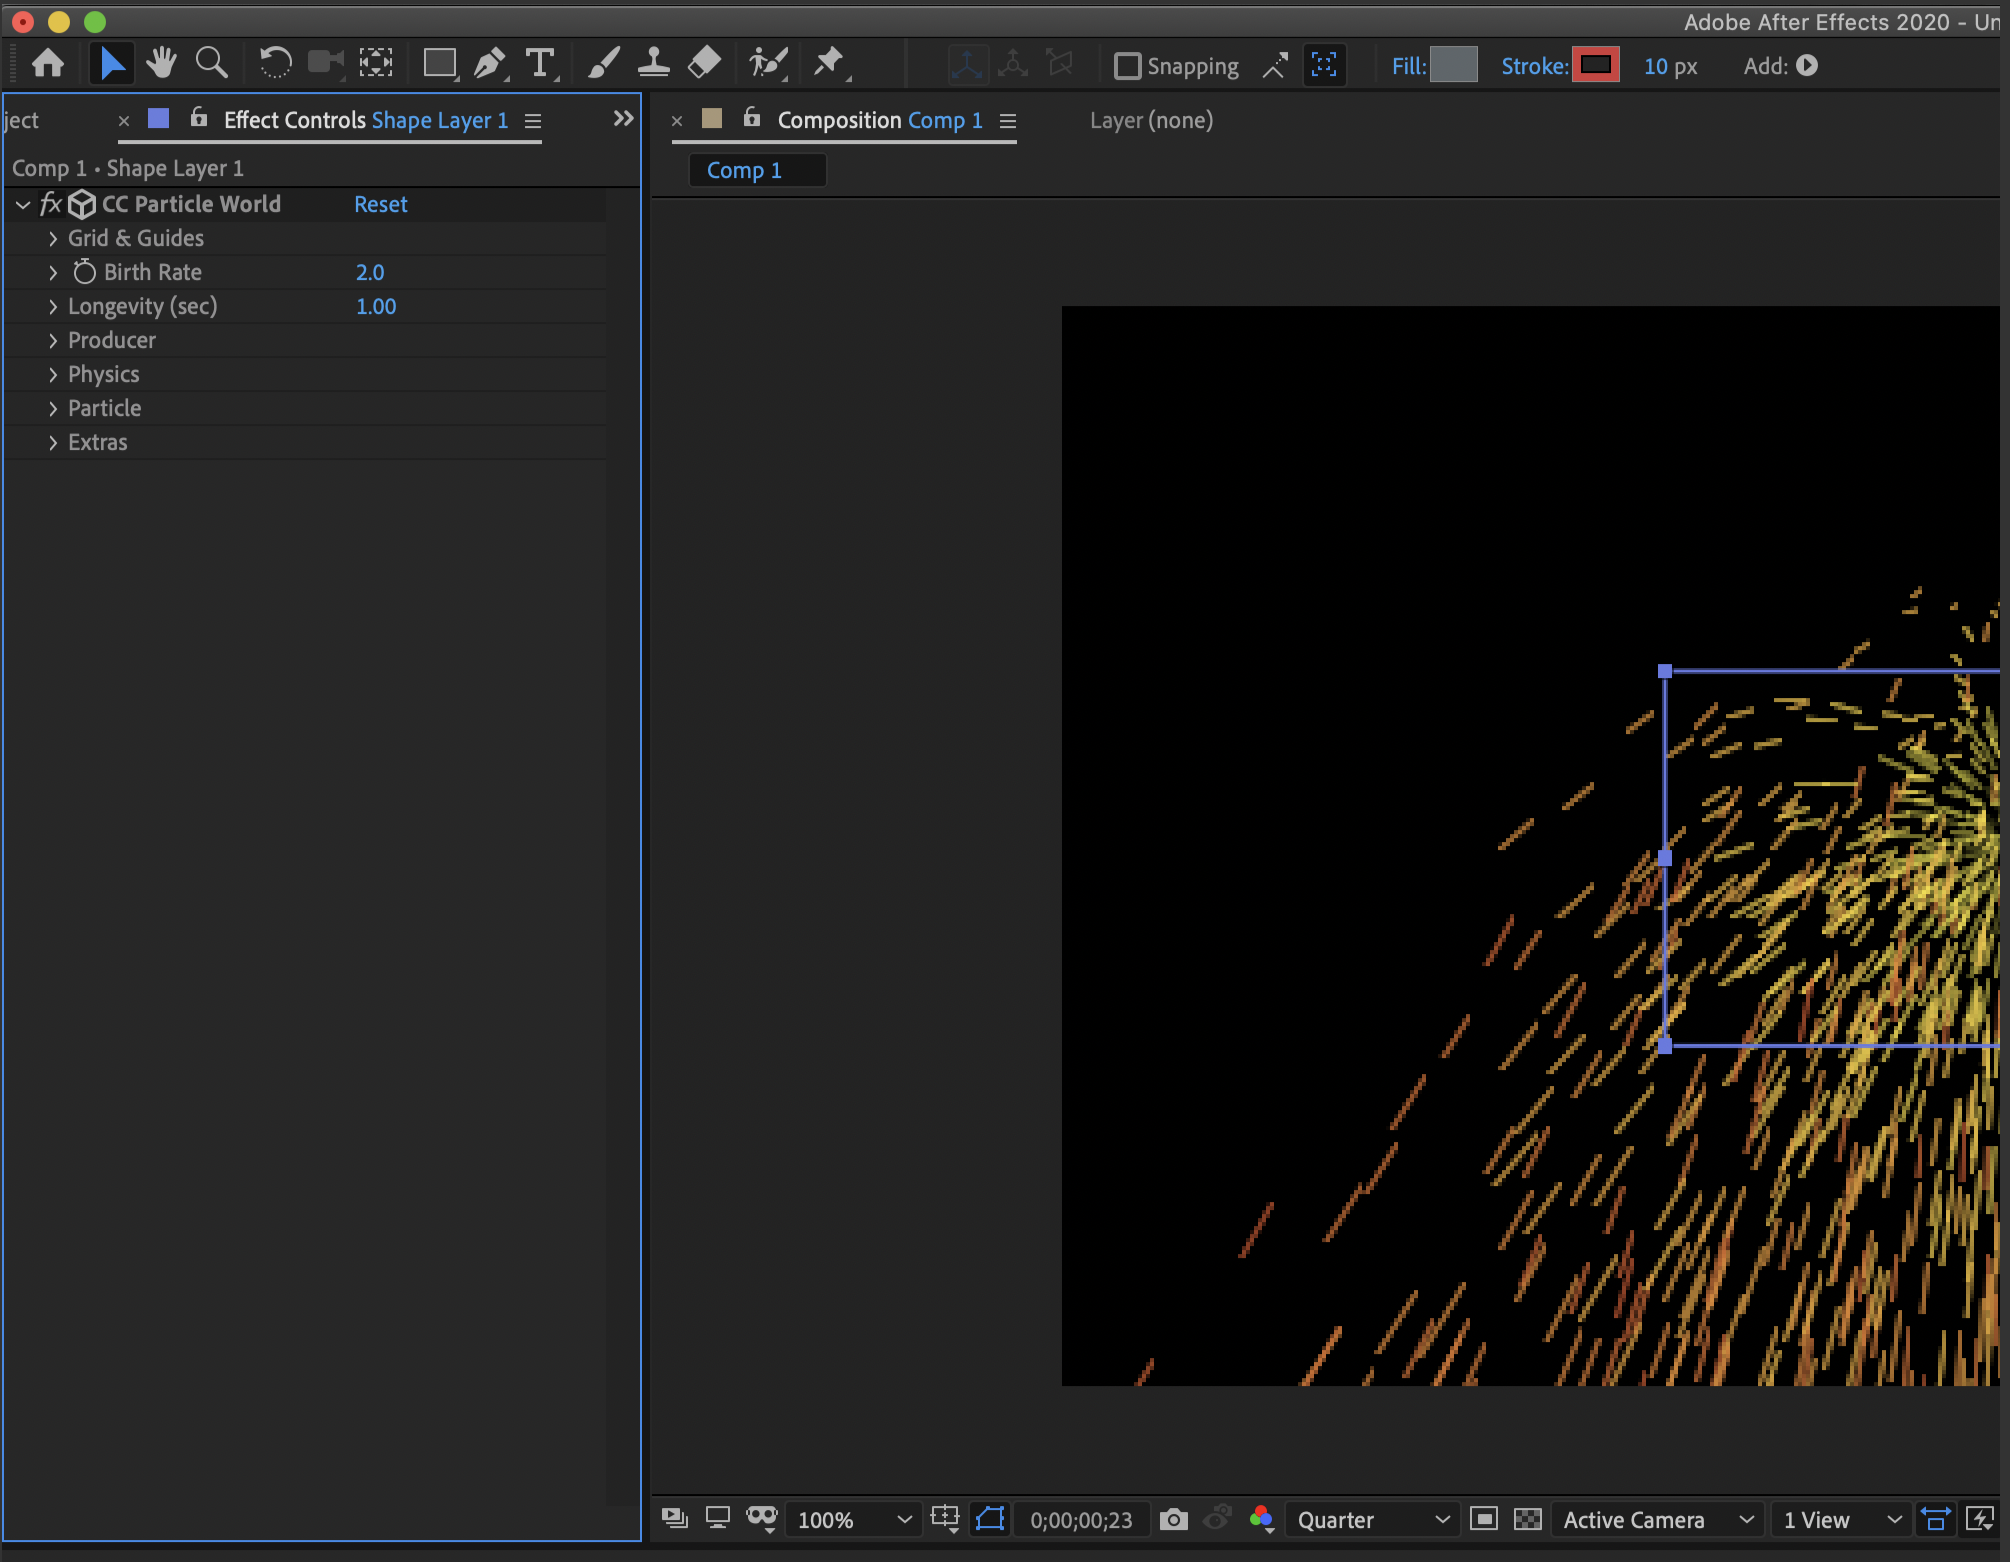Open the Stroke color swatch
2010x1562 pixels.
tap(1596, 65)
